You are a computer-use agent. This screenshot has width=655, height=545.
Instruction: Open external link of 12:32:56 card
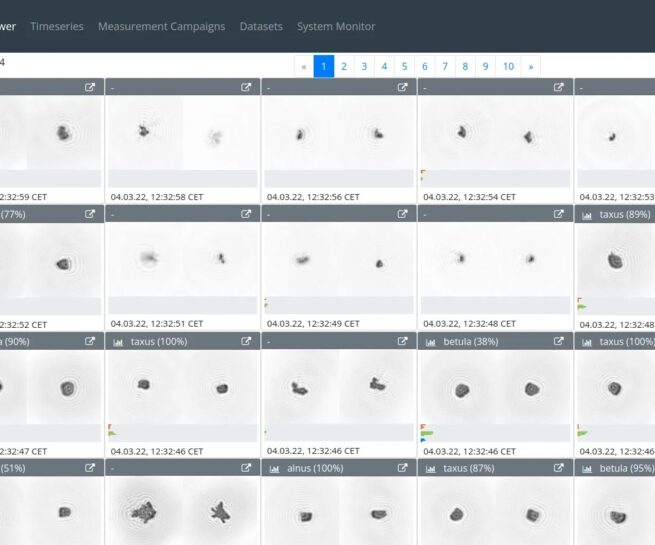coord(402,87)
